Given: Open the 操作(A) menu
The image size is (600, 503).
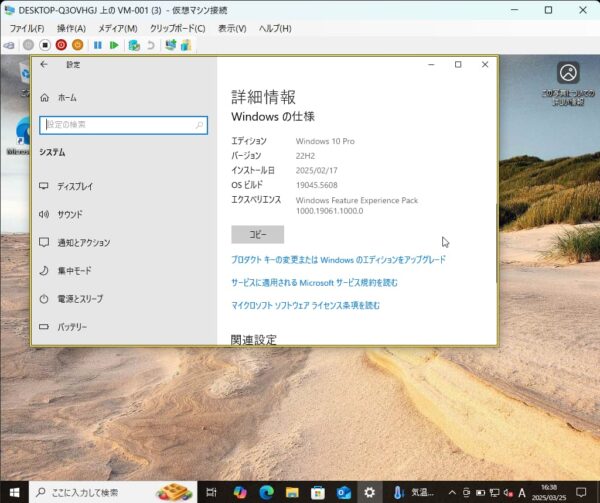Looking at the screenshot, I should click(x=71, y=29).
